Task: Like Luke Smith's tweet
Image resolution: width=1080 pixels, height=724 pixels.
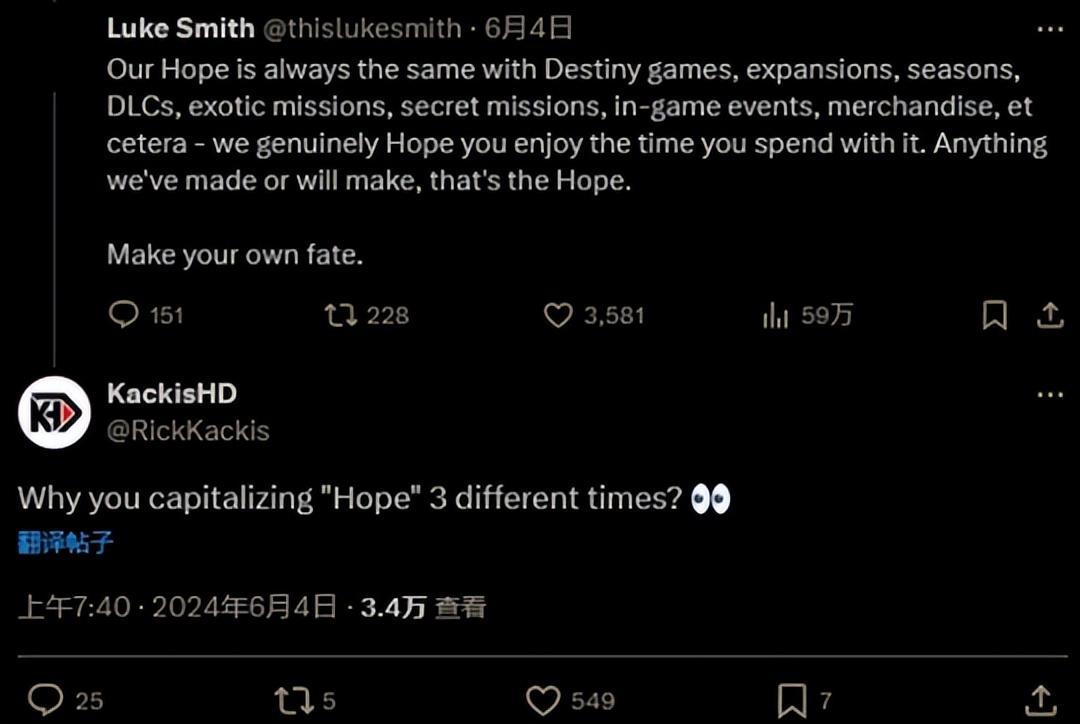Action: tap(557, 316)
